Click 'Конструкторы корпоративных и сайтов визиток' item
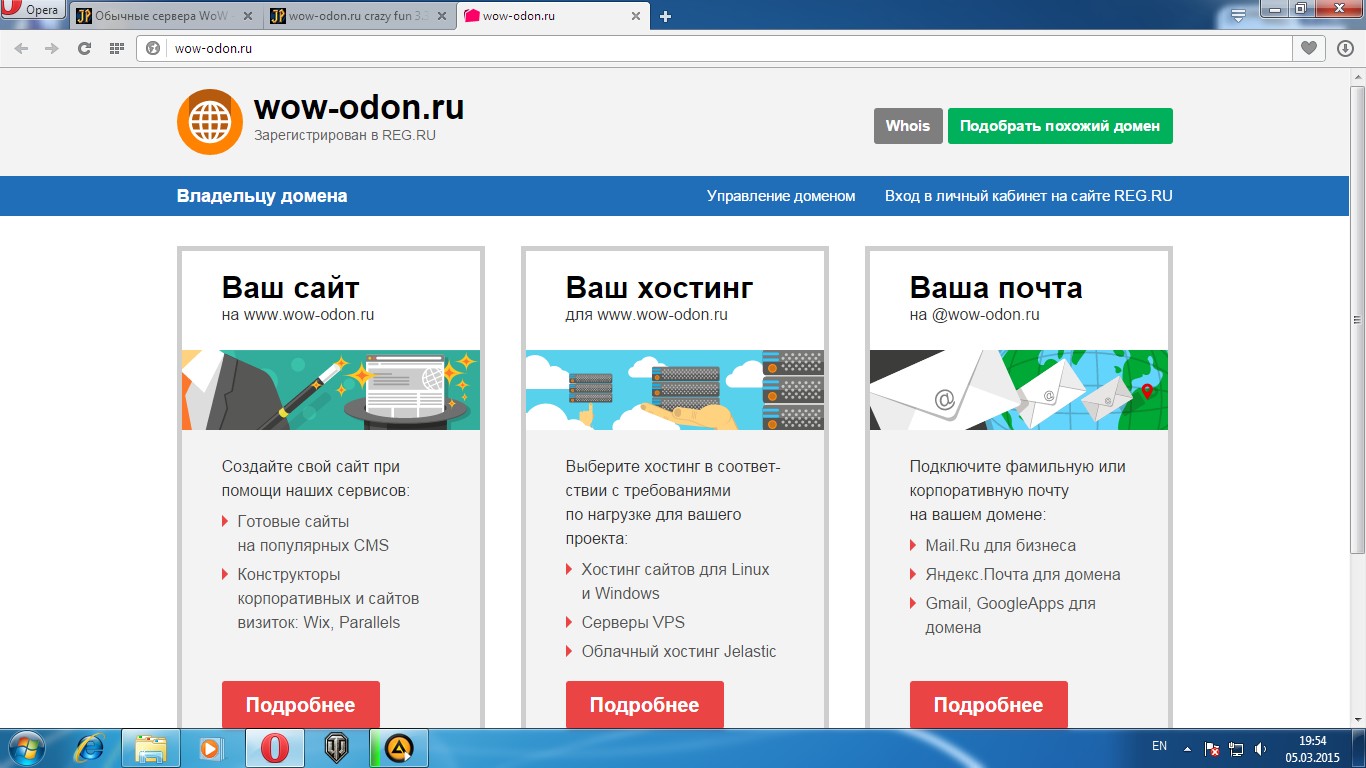This screenshot has height=768, width=1366. point(328,598)
